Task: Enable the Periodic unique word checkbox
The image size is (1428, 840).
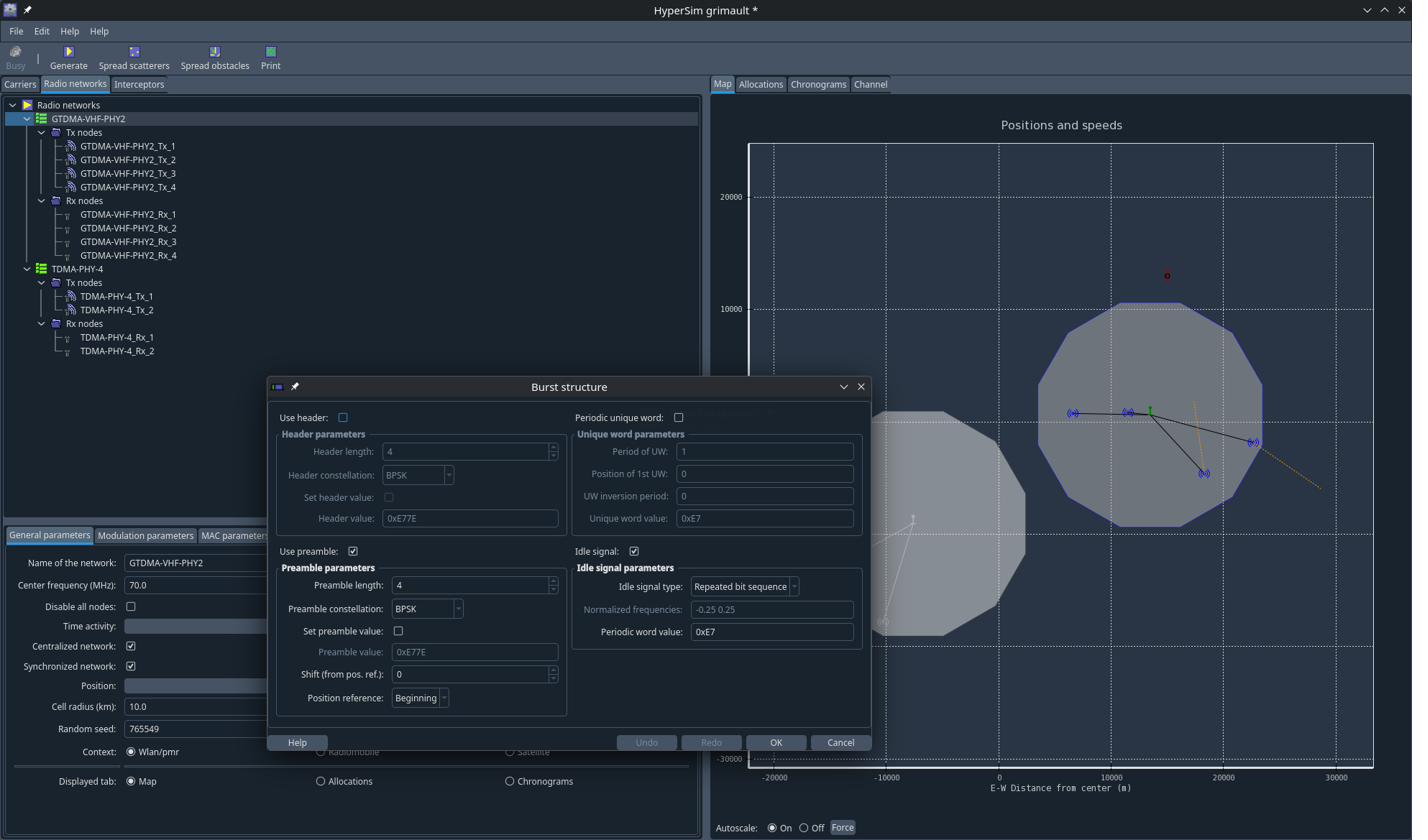Action: (x=679, y=417)
